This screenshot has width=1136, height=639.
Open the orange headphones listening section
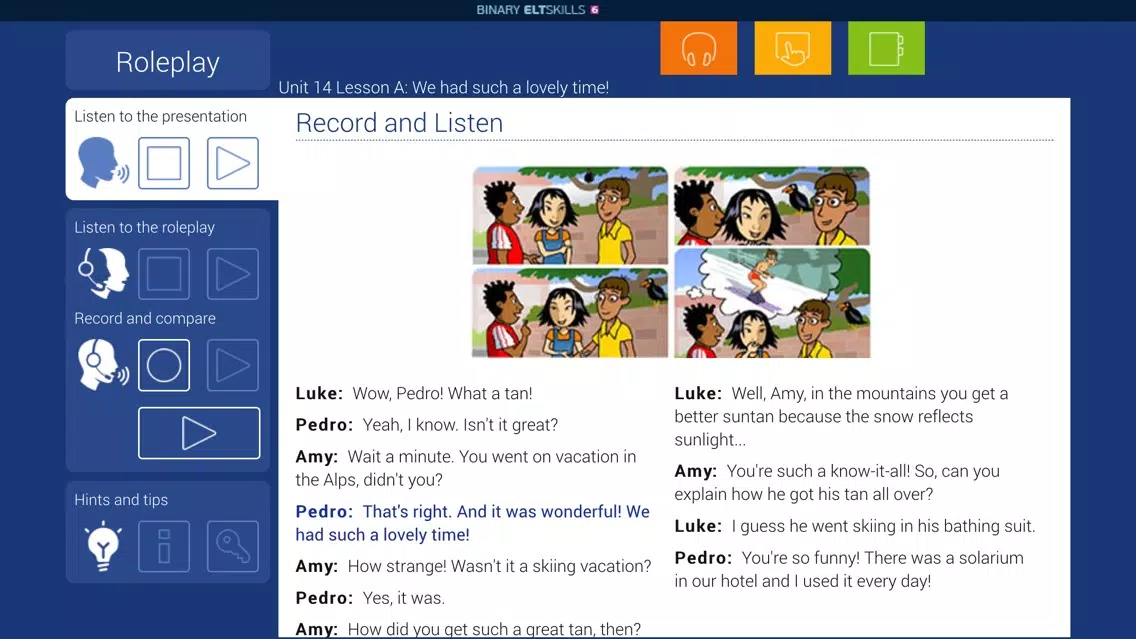(x=698, y=48)
